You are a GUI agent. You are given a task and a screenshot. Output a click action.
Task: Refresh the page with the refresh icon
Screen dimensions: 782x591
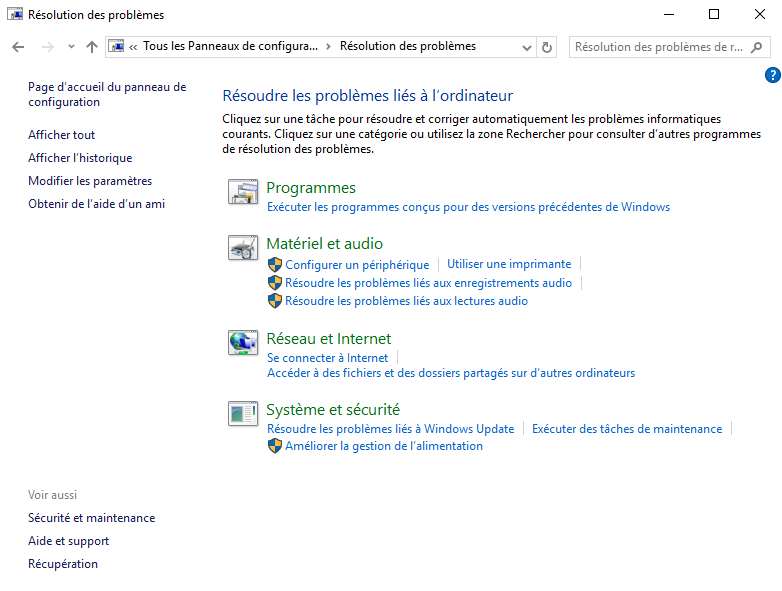click(x=547, y=47)
